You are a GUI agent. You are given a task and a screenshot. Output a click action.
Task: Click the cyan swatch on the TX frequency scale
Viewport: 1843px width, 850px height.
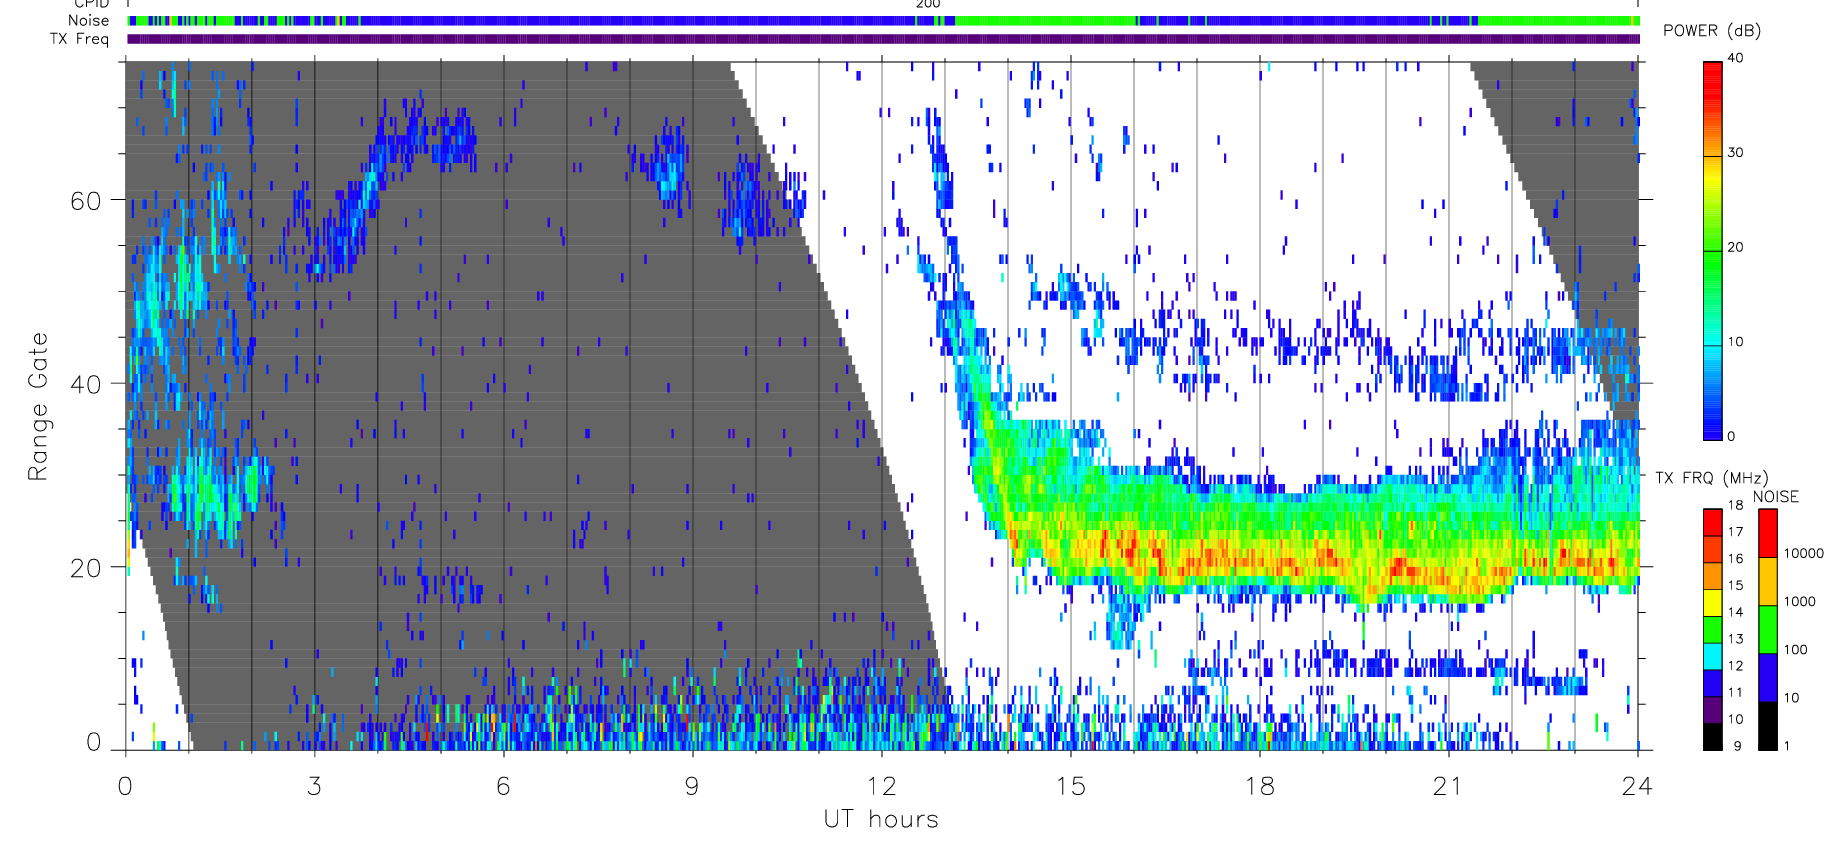click(x=1713, y=656)
